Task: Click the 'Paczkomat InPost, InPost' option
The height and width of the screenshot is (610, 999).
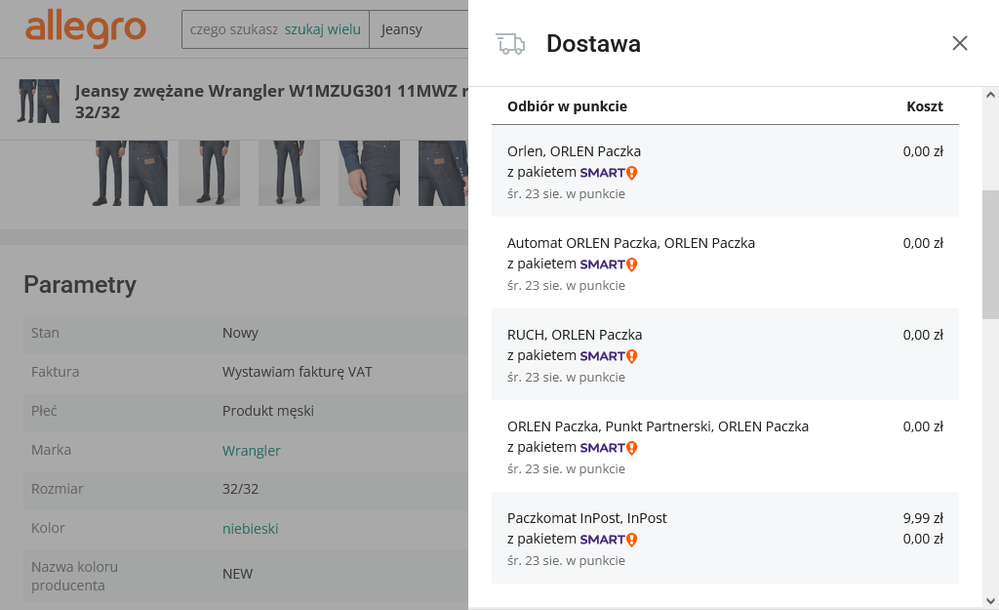Action: (725, 538)
